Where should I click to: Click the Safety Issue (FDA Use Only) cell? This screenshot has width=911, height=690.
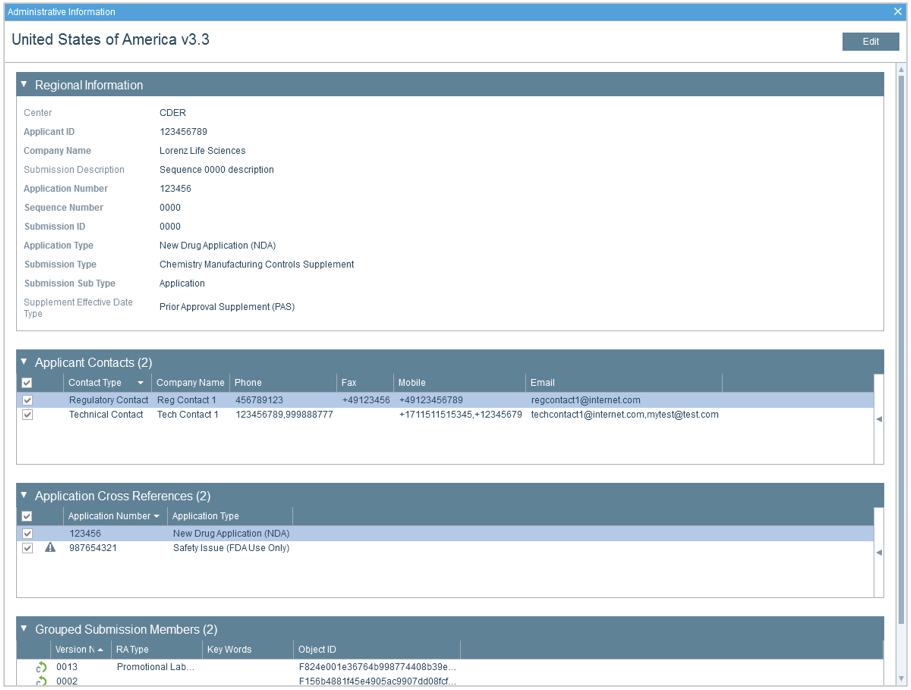pyautogui.click(x=231, y=548)
